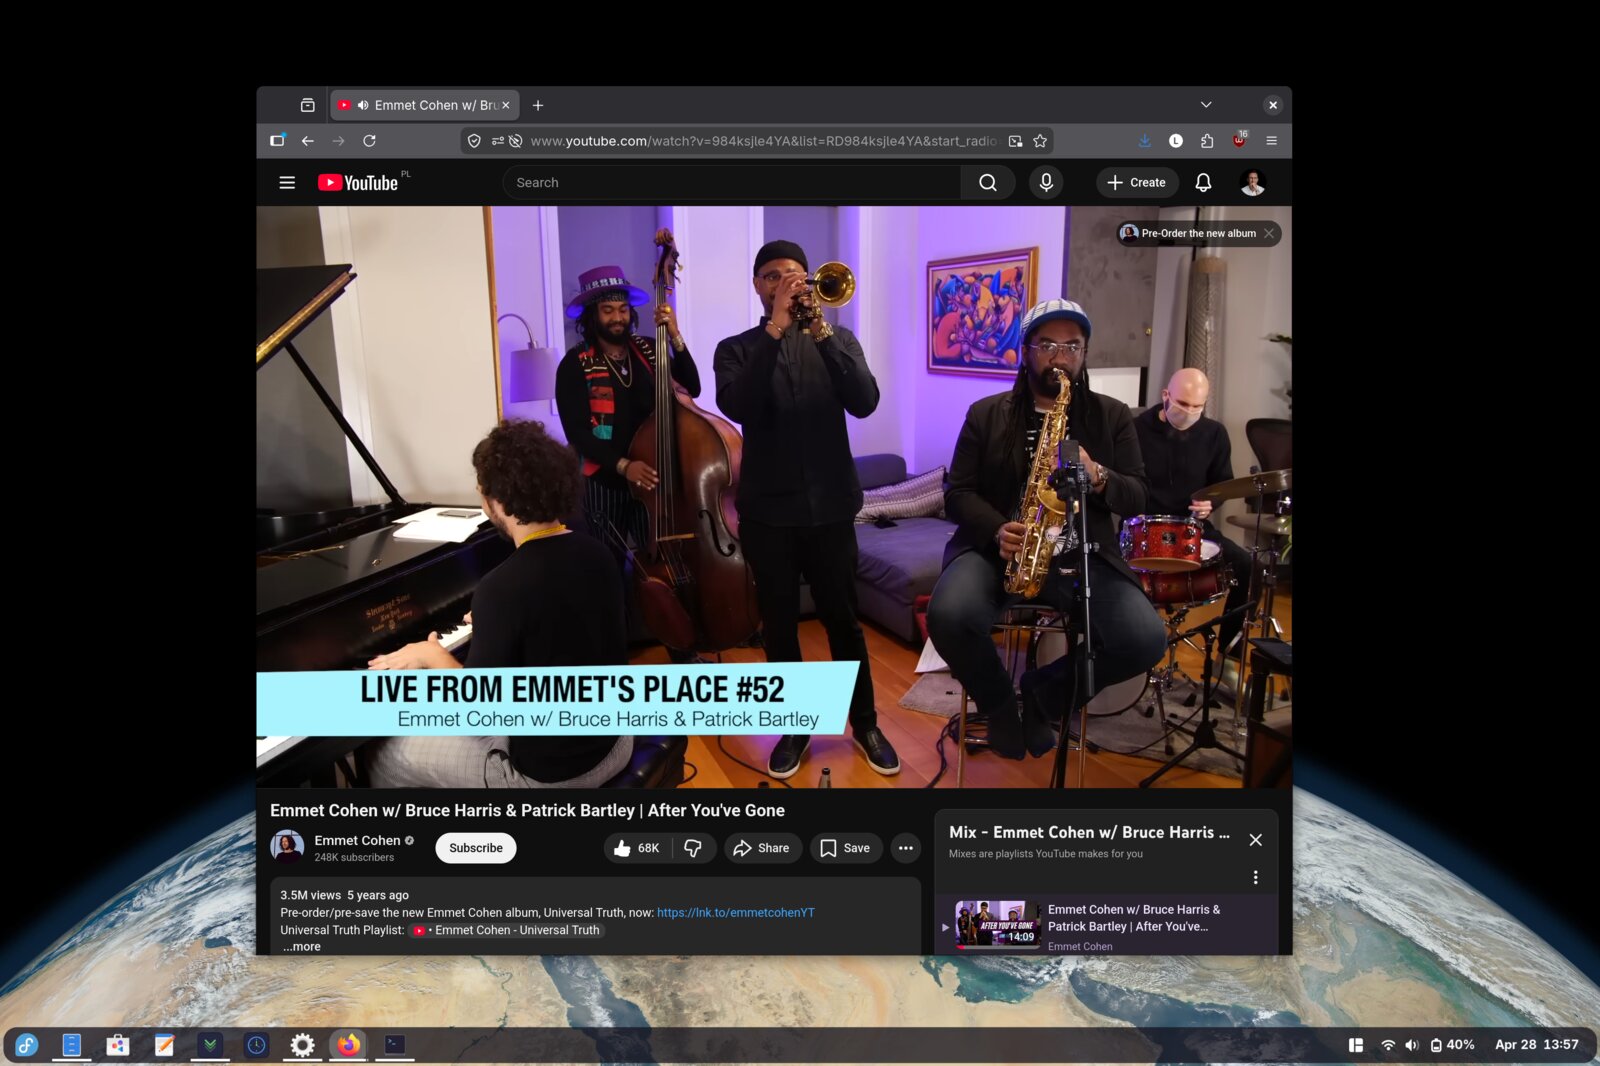Open a new browser tab
The width and height of the screenshot is (1600, 1066).
[538, 105]
